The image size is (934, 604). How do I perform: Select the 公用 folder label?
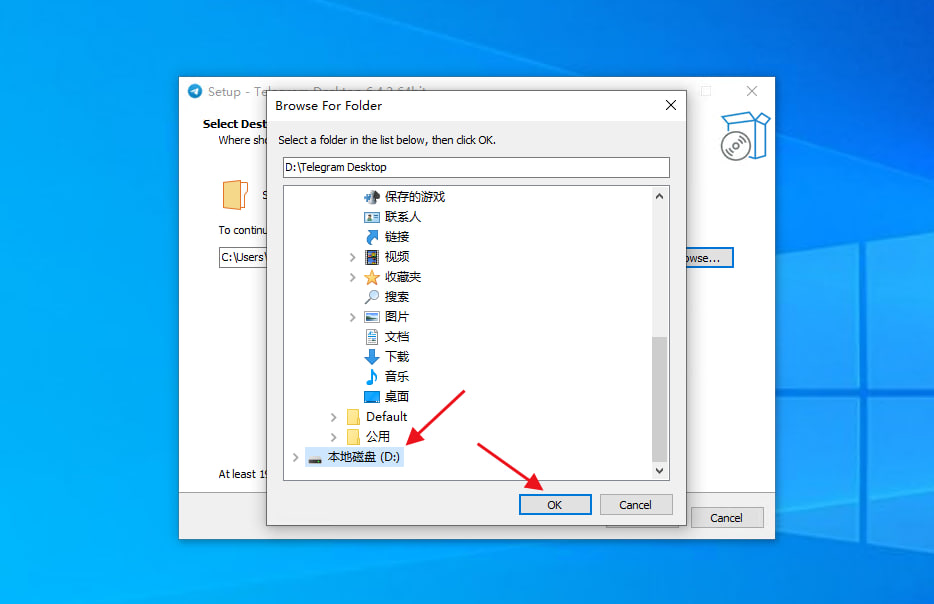click(x=378, y=437)
